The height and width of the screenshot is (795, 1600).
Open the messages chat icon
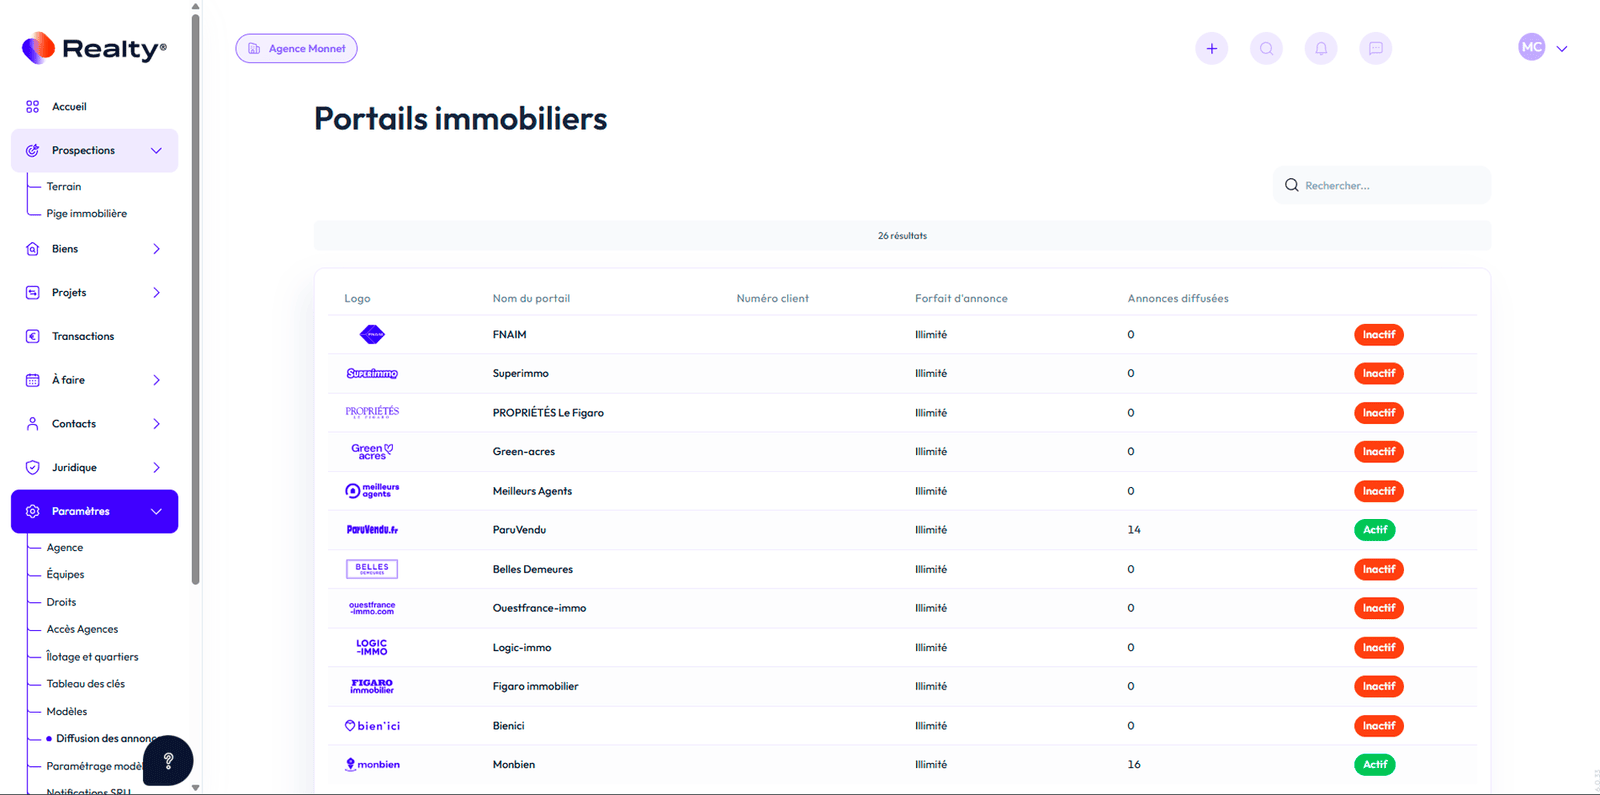click(x=1376, y=48)
